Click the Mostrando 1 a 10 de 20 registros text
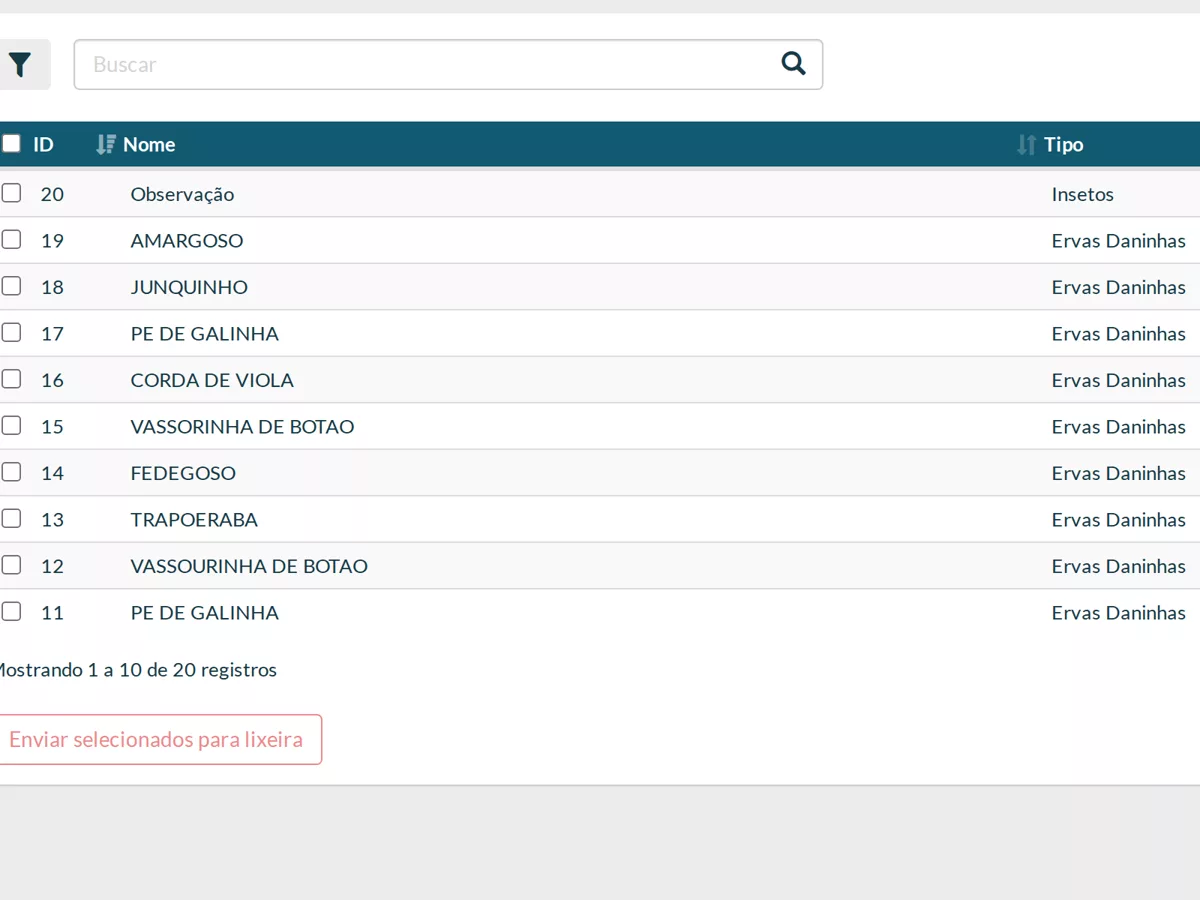Image resolution: width=1200 pixels, height=900 pixels. [x=137, y=670]
